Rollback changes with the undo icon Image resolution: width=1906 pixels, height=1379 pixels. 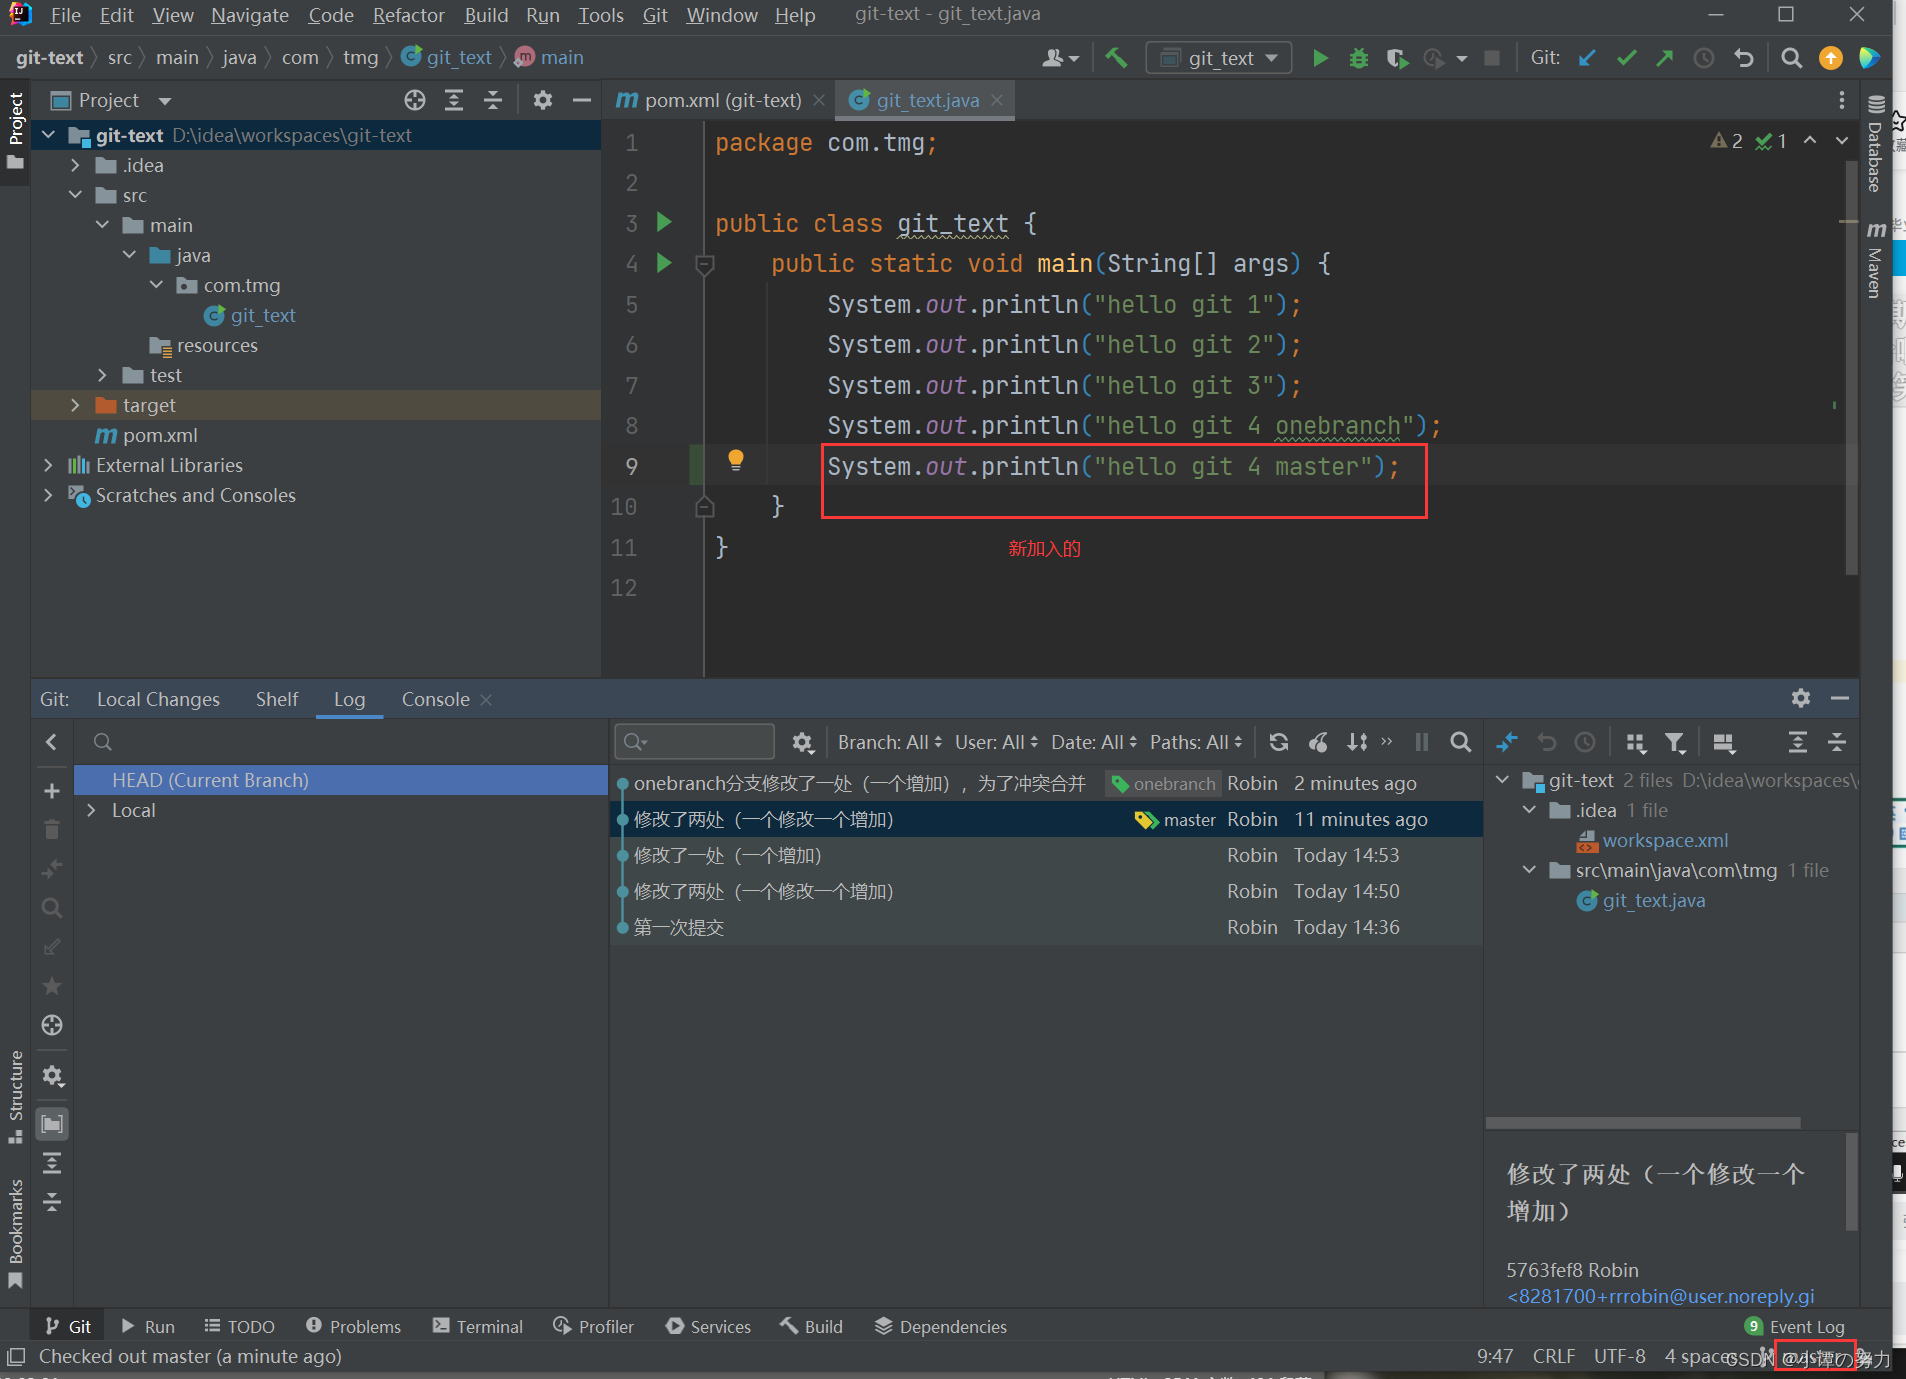pos(1744,58)
